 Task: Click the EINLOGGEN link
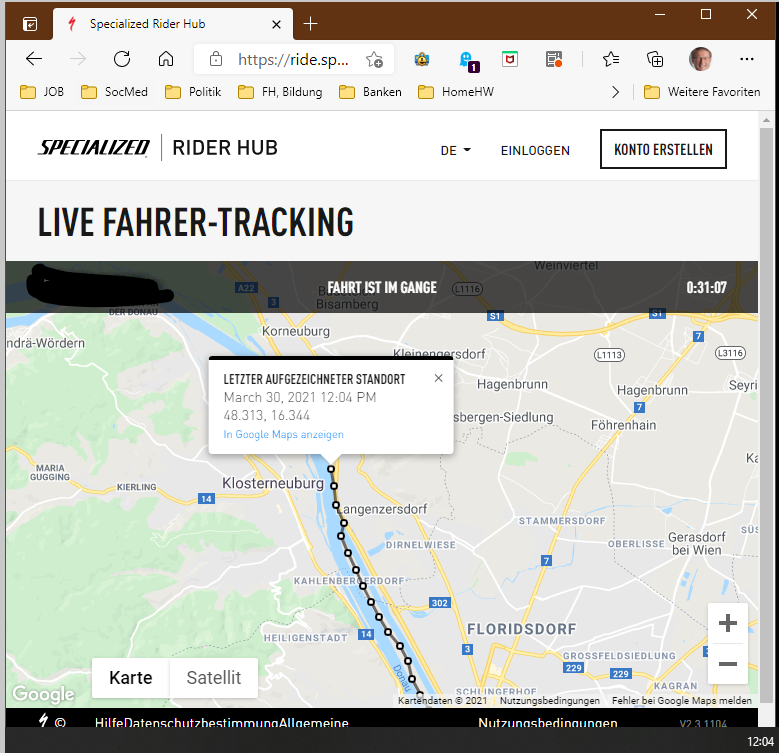point(535,151)
